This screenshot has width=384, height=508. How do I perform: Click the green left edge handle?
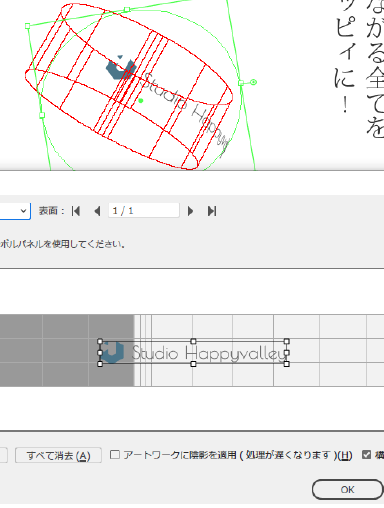pyautogui.click(x=42, y=115)
